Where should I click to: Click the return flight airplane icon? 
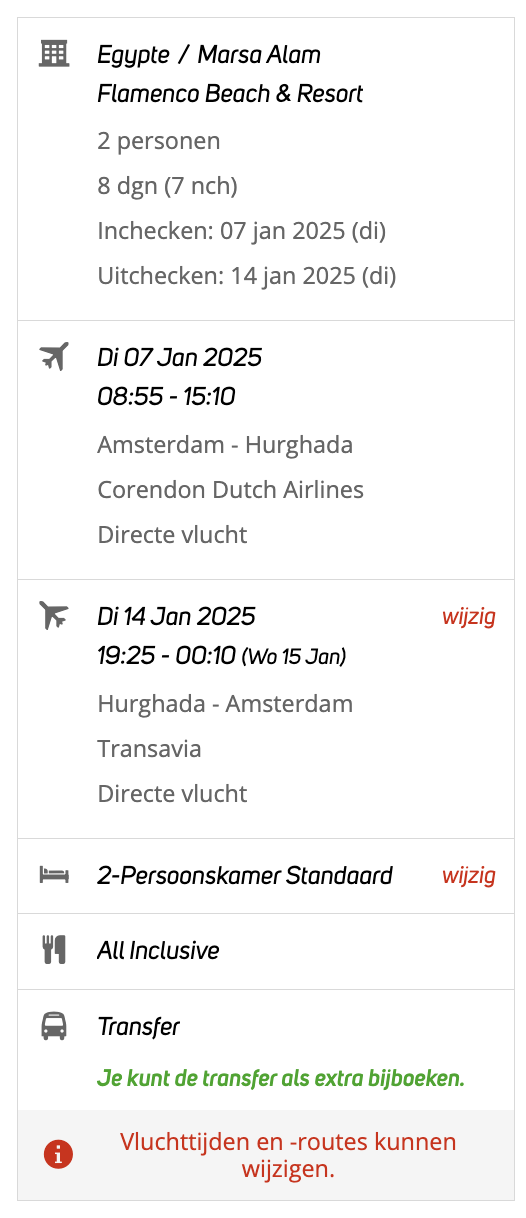click(x=54, y=614)
